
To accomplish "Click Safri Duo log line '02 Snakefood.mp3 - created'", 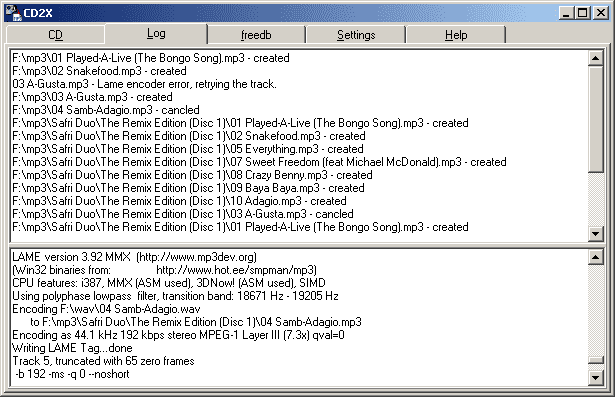I will point(189,136).
